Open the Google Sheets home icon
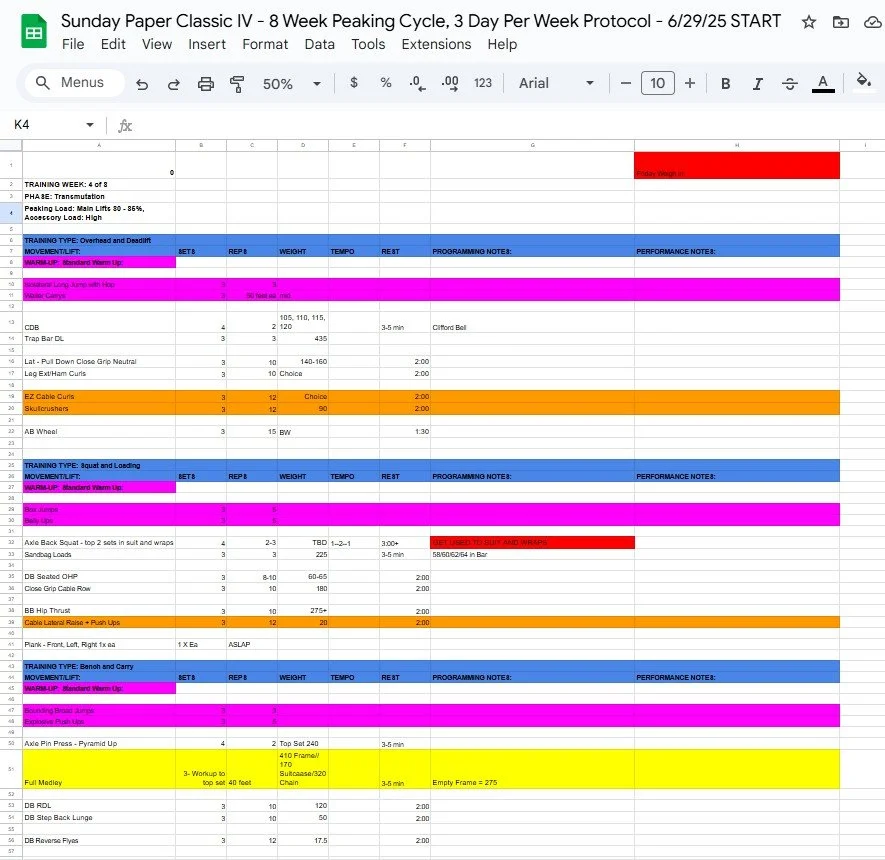Image resolution: width=885 pixels, height=860 pixels. (34, 32)
